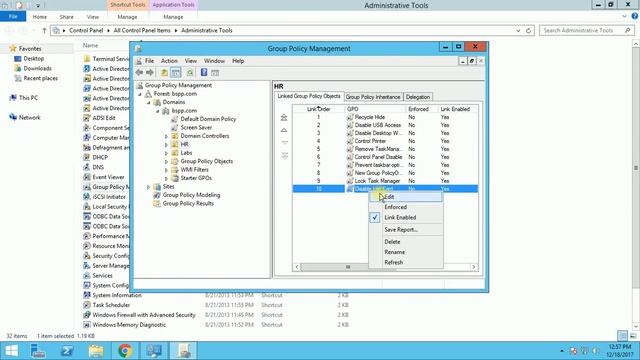This screenshot has height=360, width=640.
Task: Click the Back arrow in Group Policy Management toolbar
Action: point(140,73)
